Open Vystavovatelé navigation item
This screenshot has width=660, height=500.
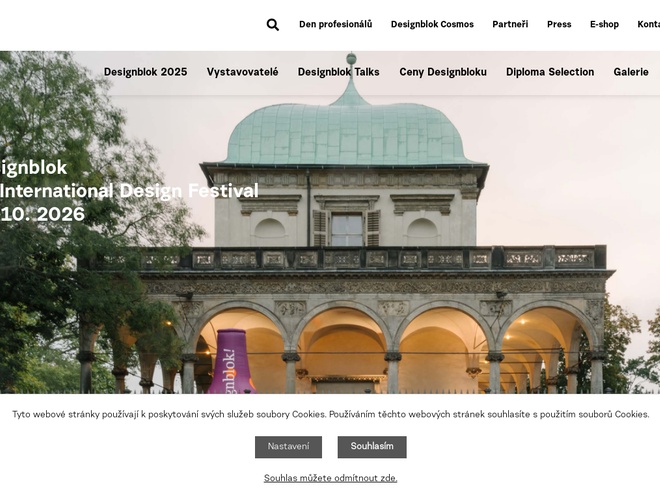point(242,72)
